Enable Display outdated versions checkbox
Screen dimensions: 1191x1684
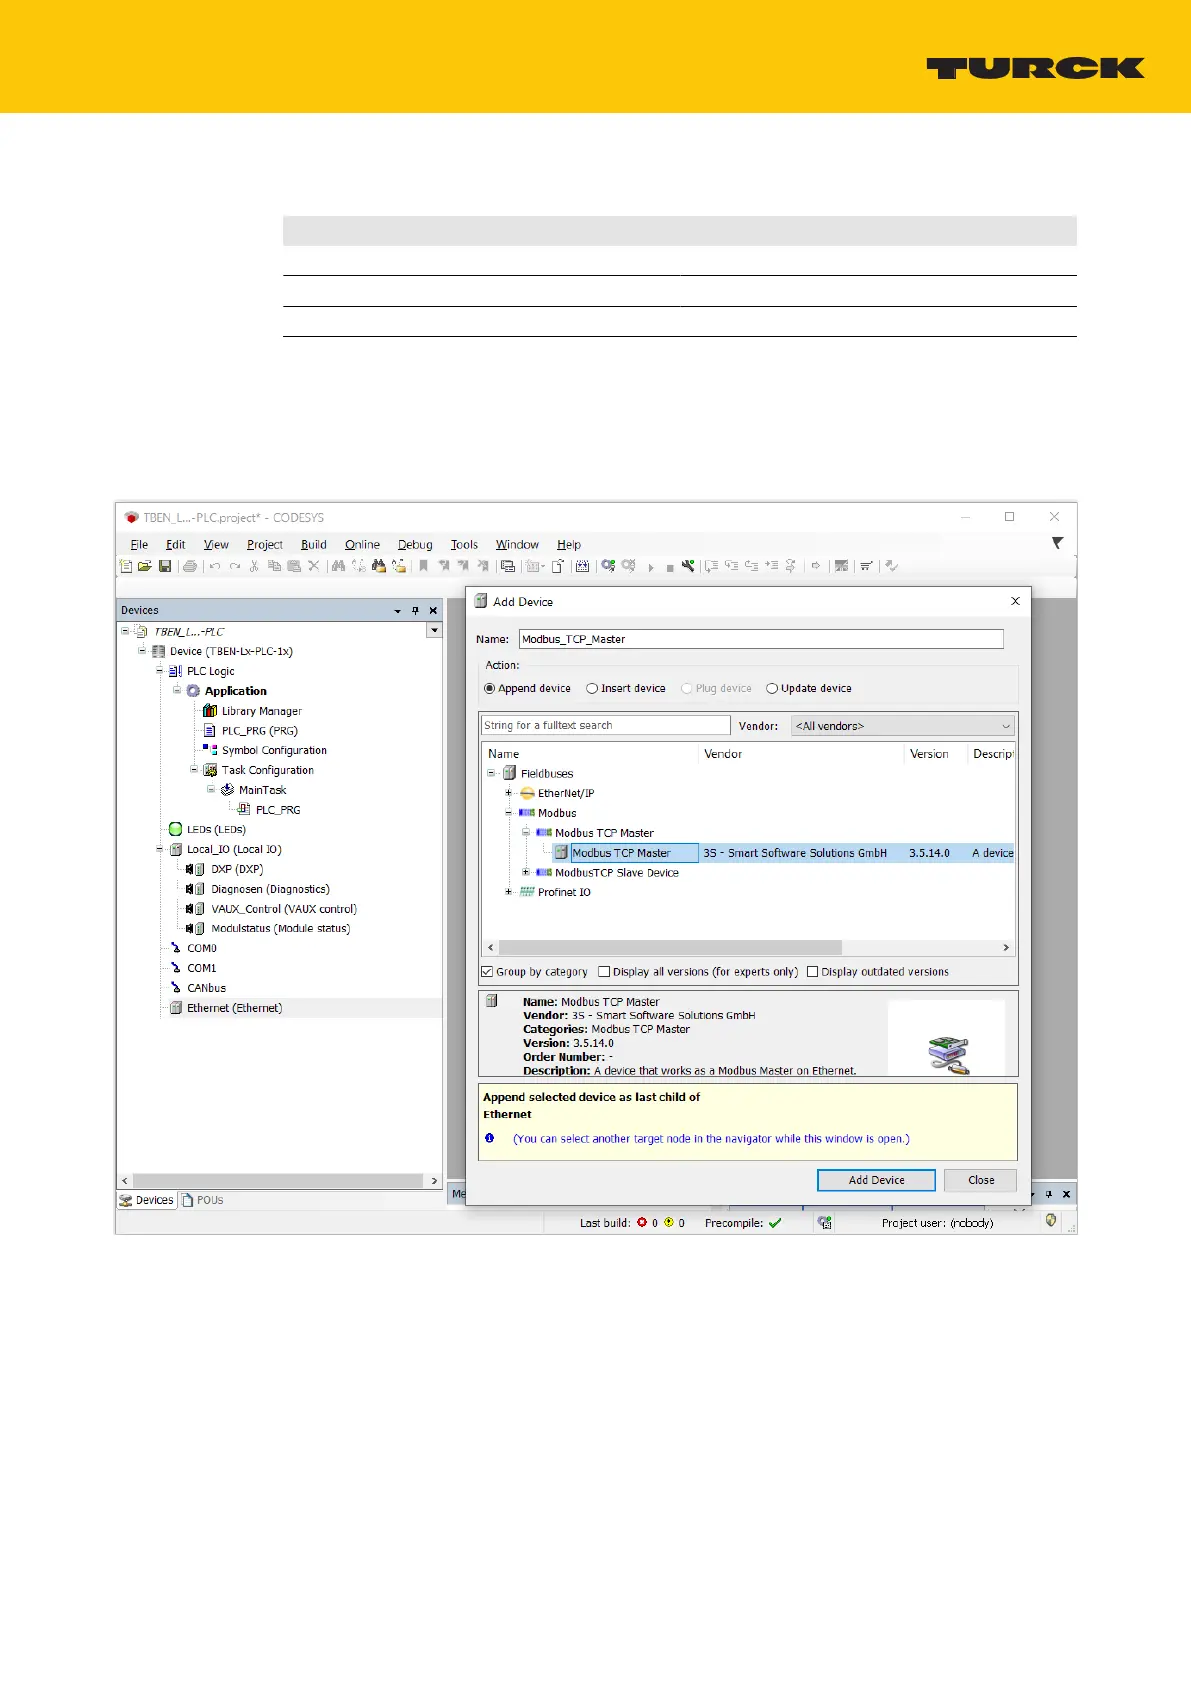[812, 971]
